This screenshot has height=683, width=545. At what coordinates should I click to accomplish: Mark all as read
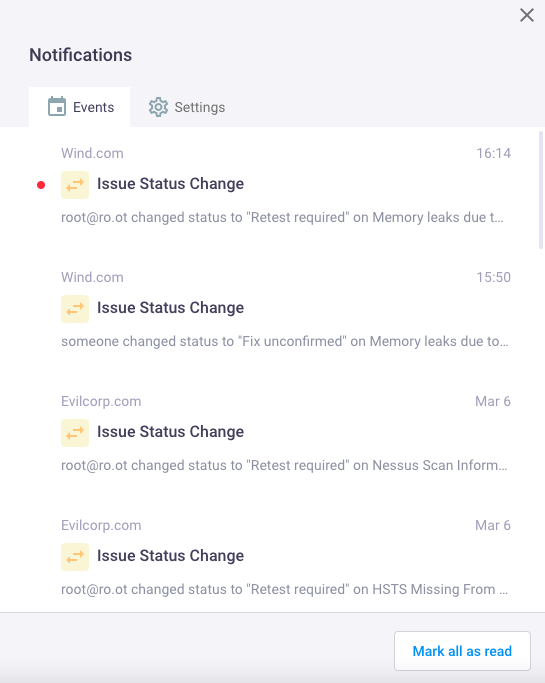click(x=462, y=651)
